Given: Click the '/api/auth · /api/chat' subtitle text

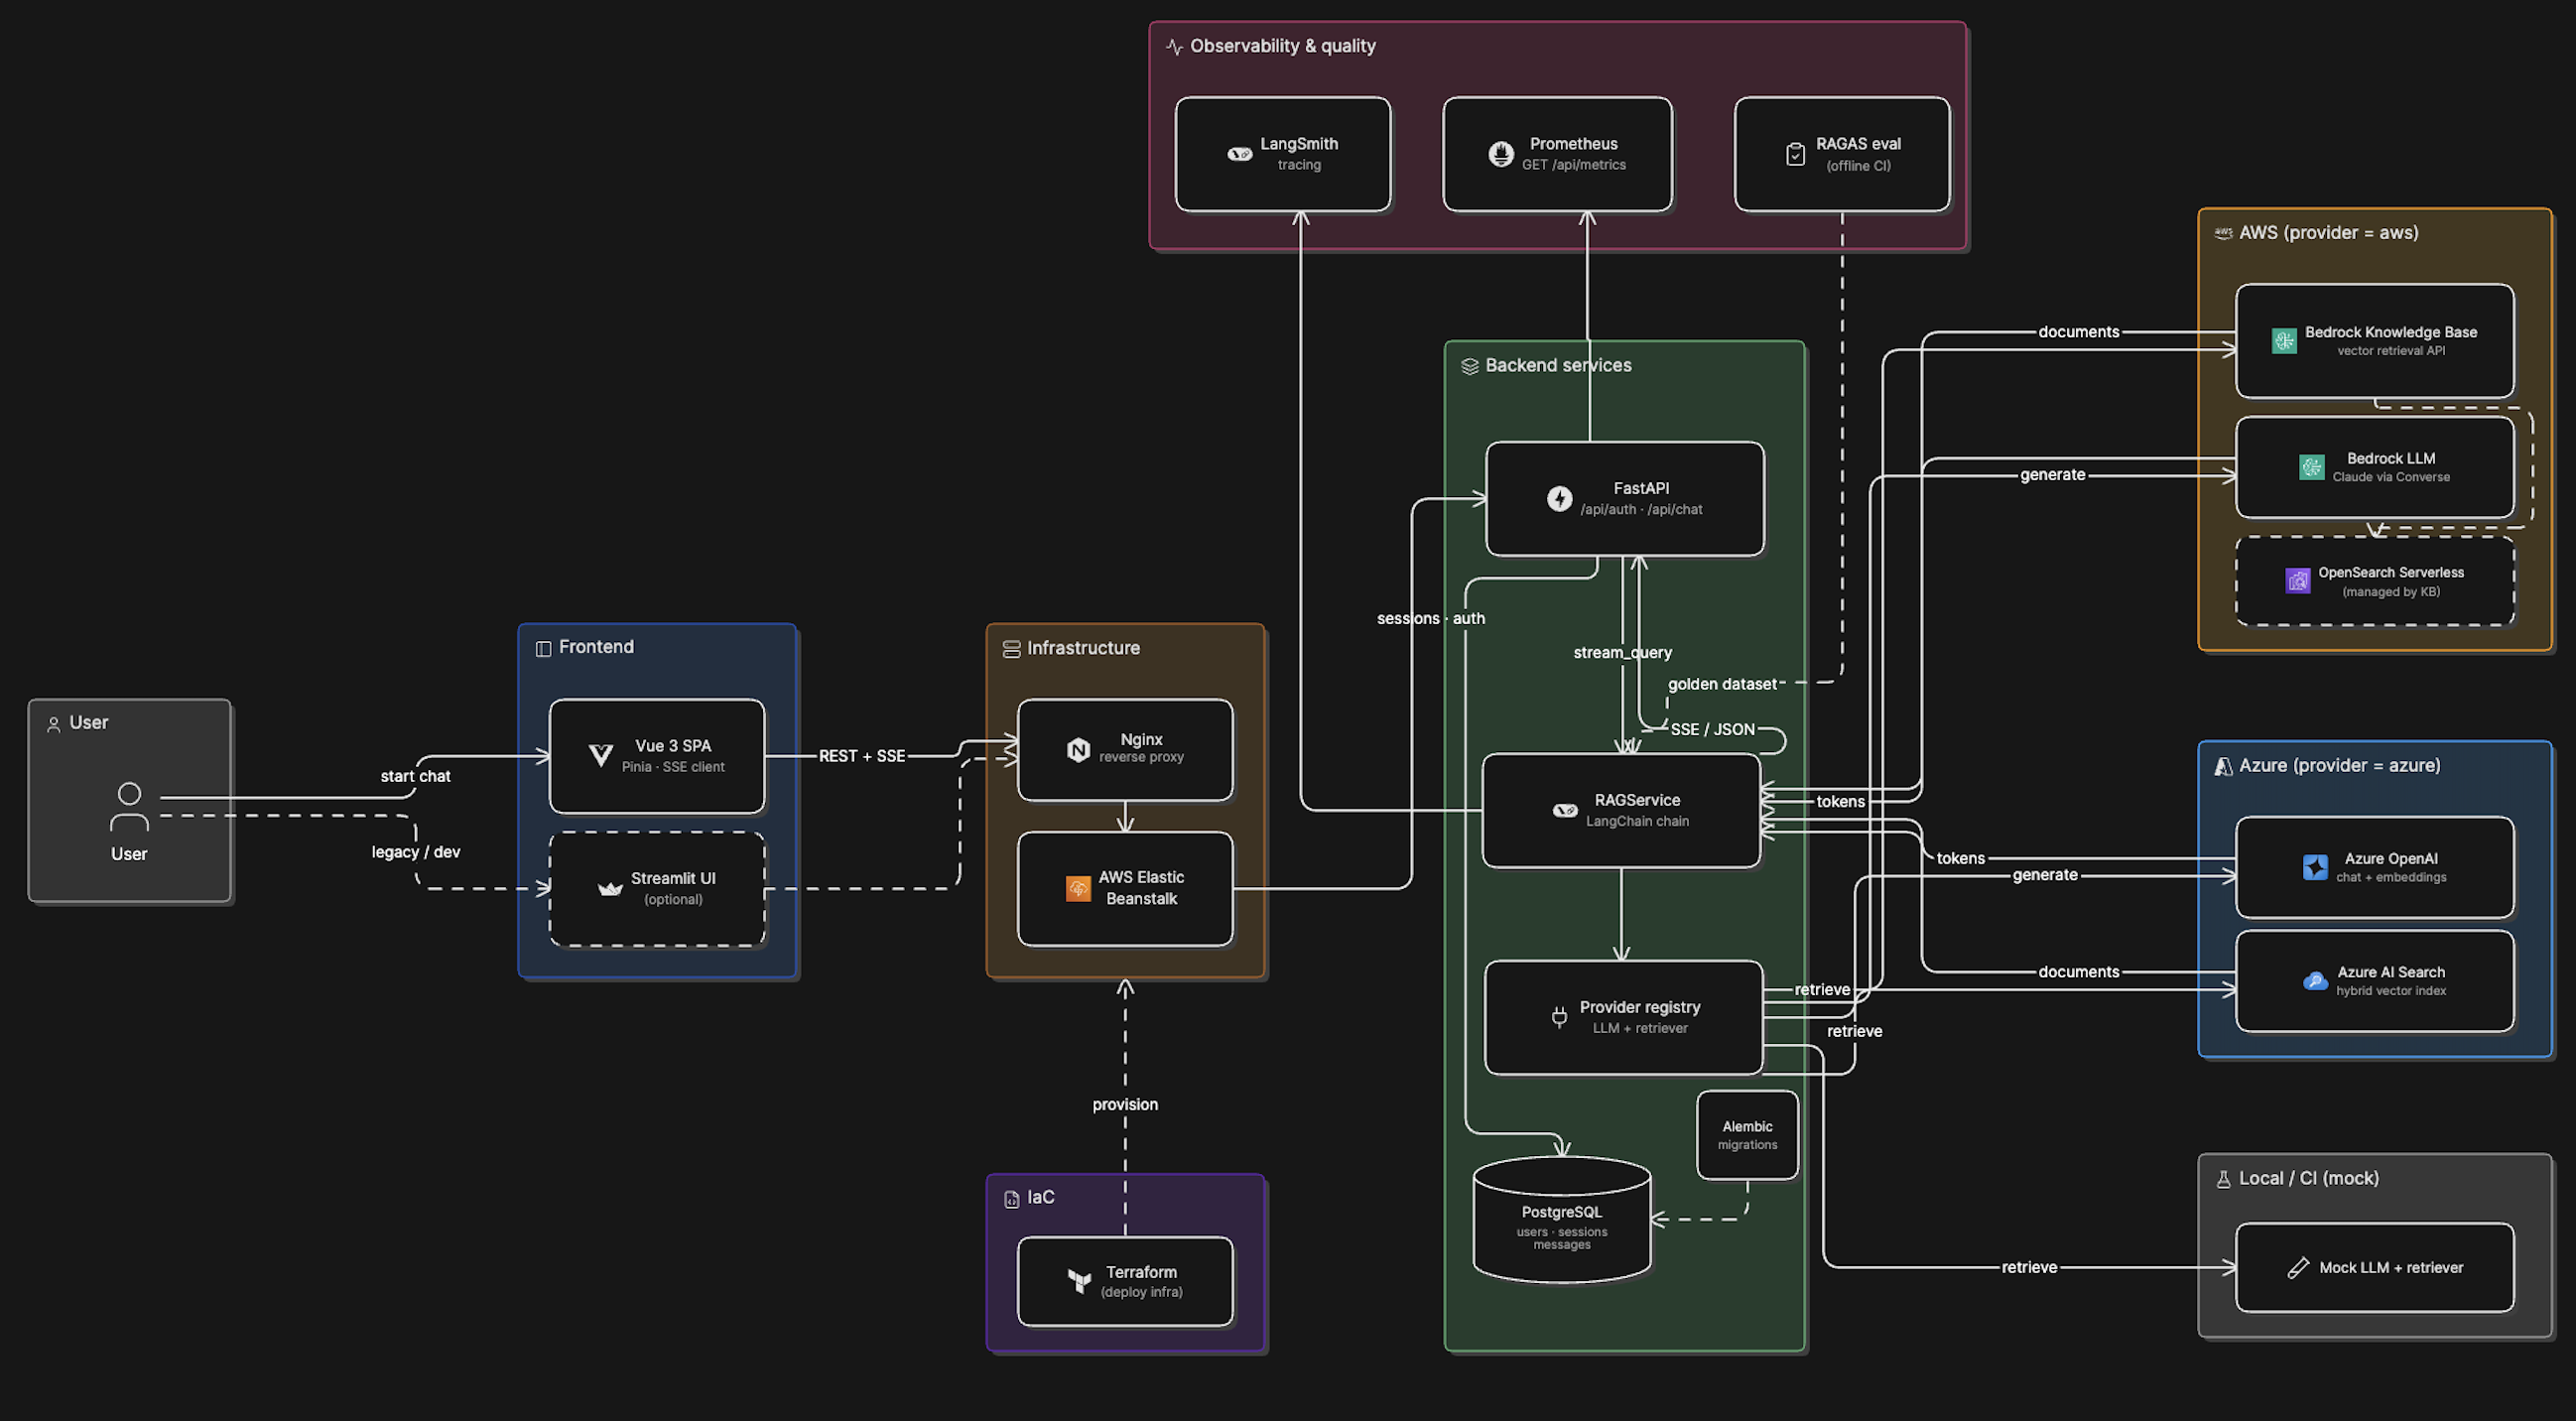Looking at the screenshot, I should click(1641, 509).
